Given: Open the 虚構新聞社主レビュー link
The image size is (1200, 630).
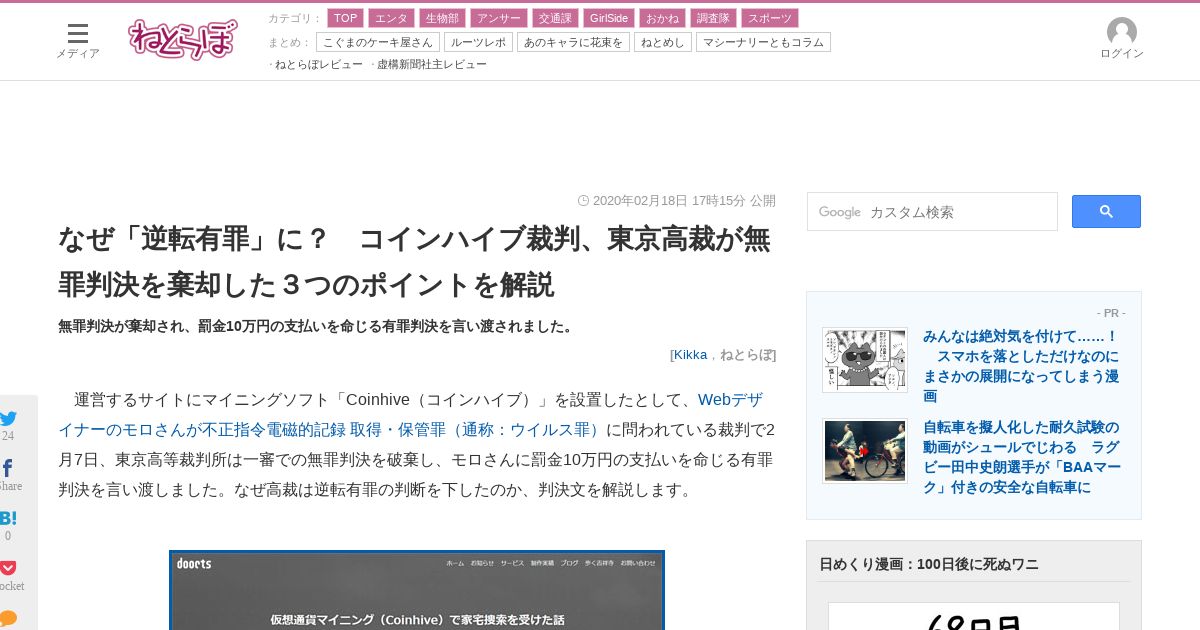Looking at the screenshot, I should click(x=431, y=64).
